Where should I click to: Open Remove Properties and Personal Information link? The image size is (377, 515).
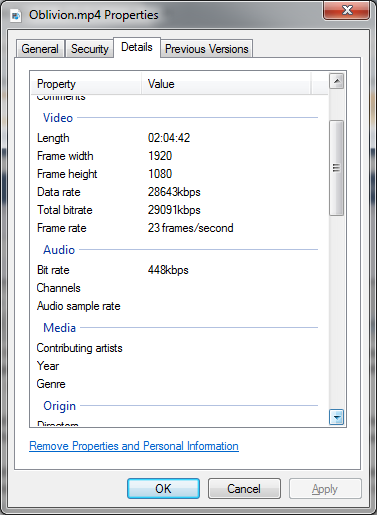[134, 446]
